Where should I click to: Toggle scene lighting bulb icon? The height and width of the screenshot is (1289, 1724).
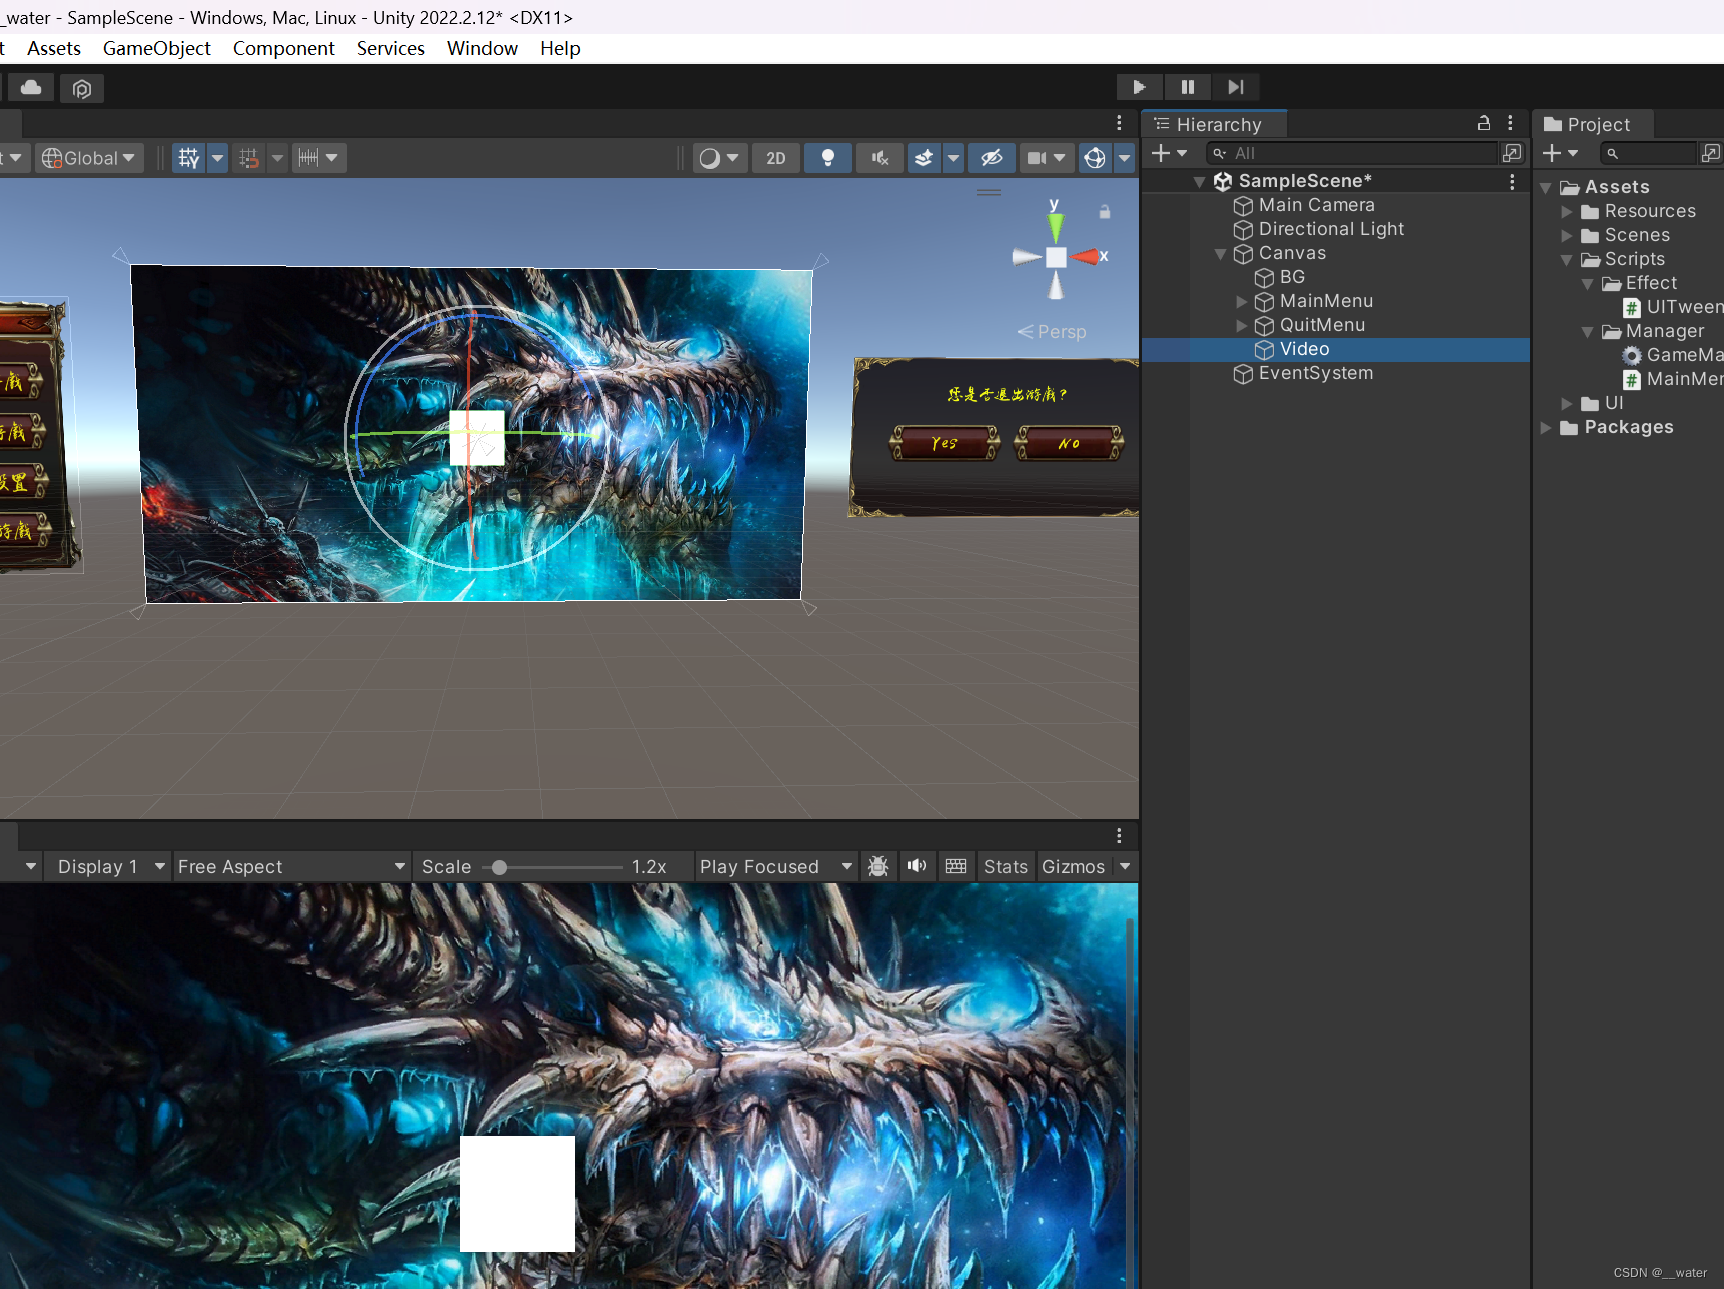click(828, 158)
